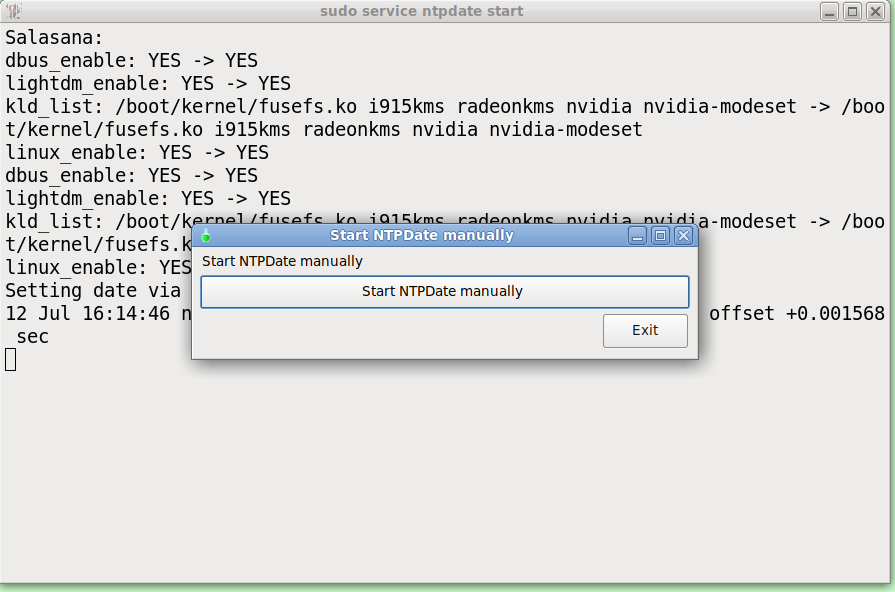Screen dimensions: 895x592
Task: Minimize the Start NTPDate manually dialog
Action: click(637, 235)
